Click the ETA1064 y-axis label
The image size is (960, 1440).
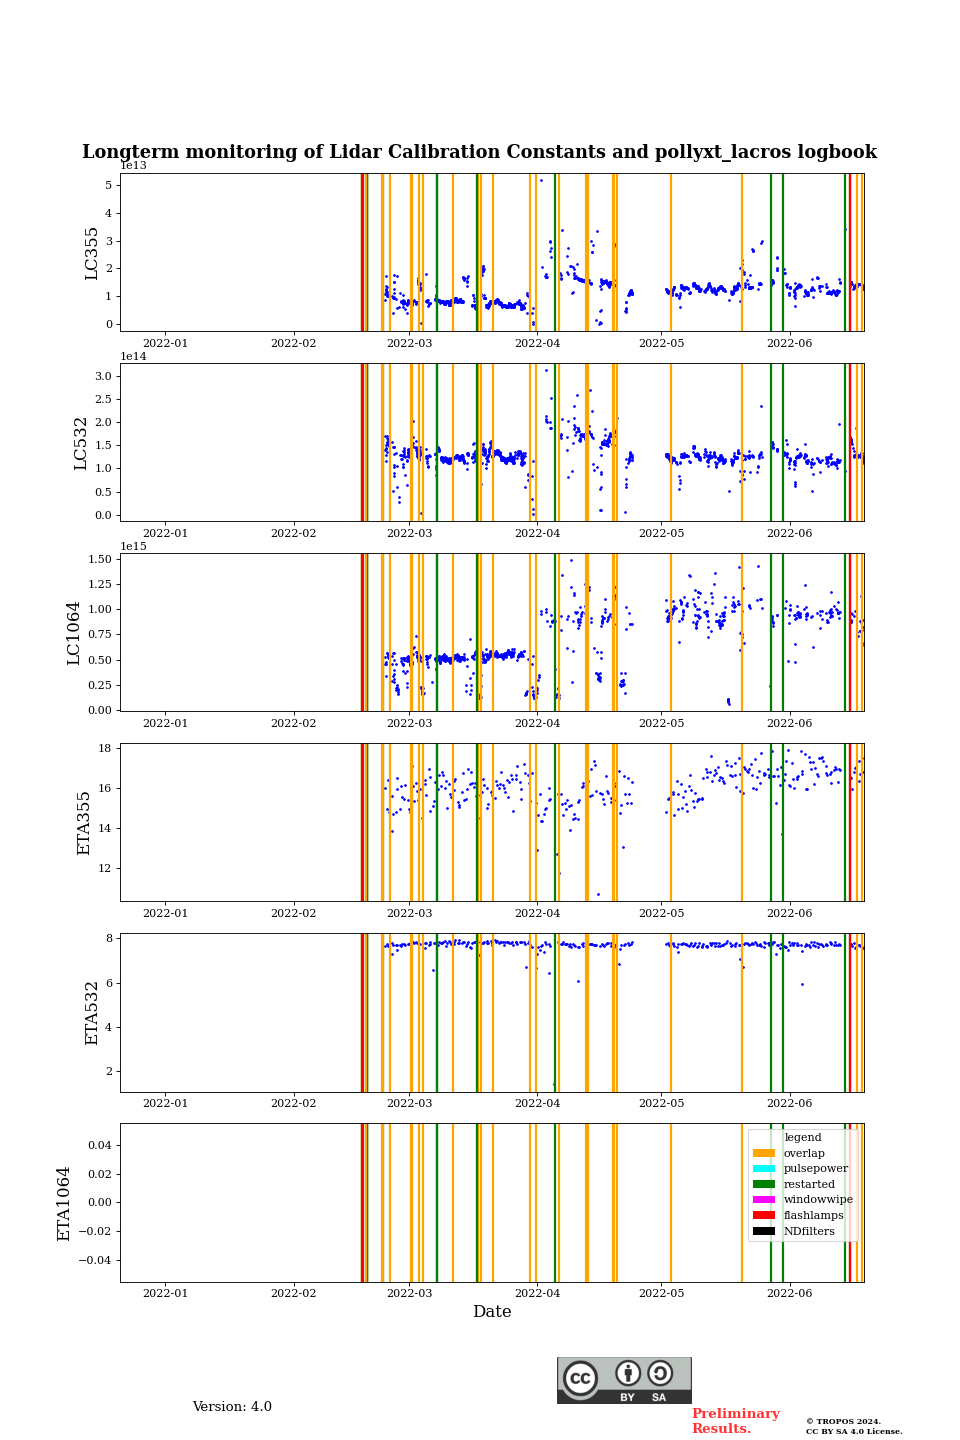64,1203
